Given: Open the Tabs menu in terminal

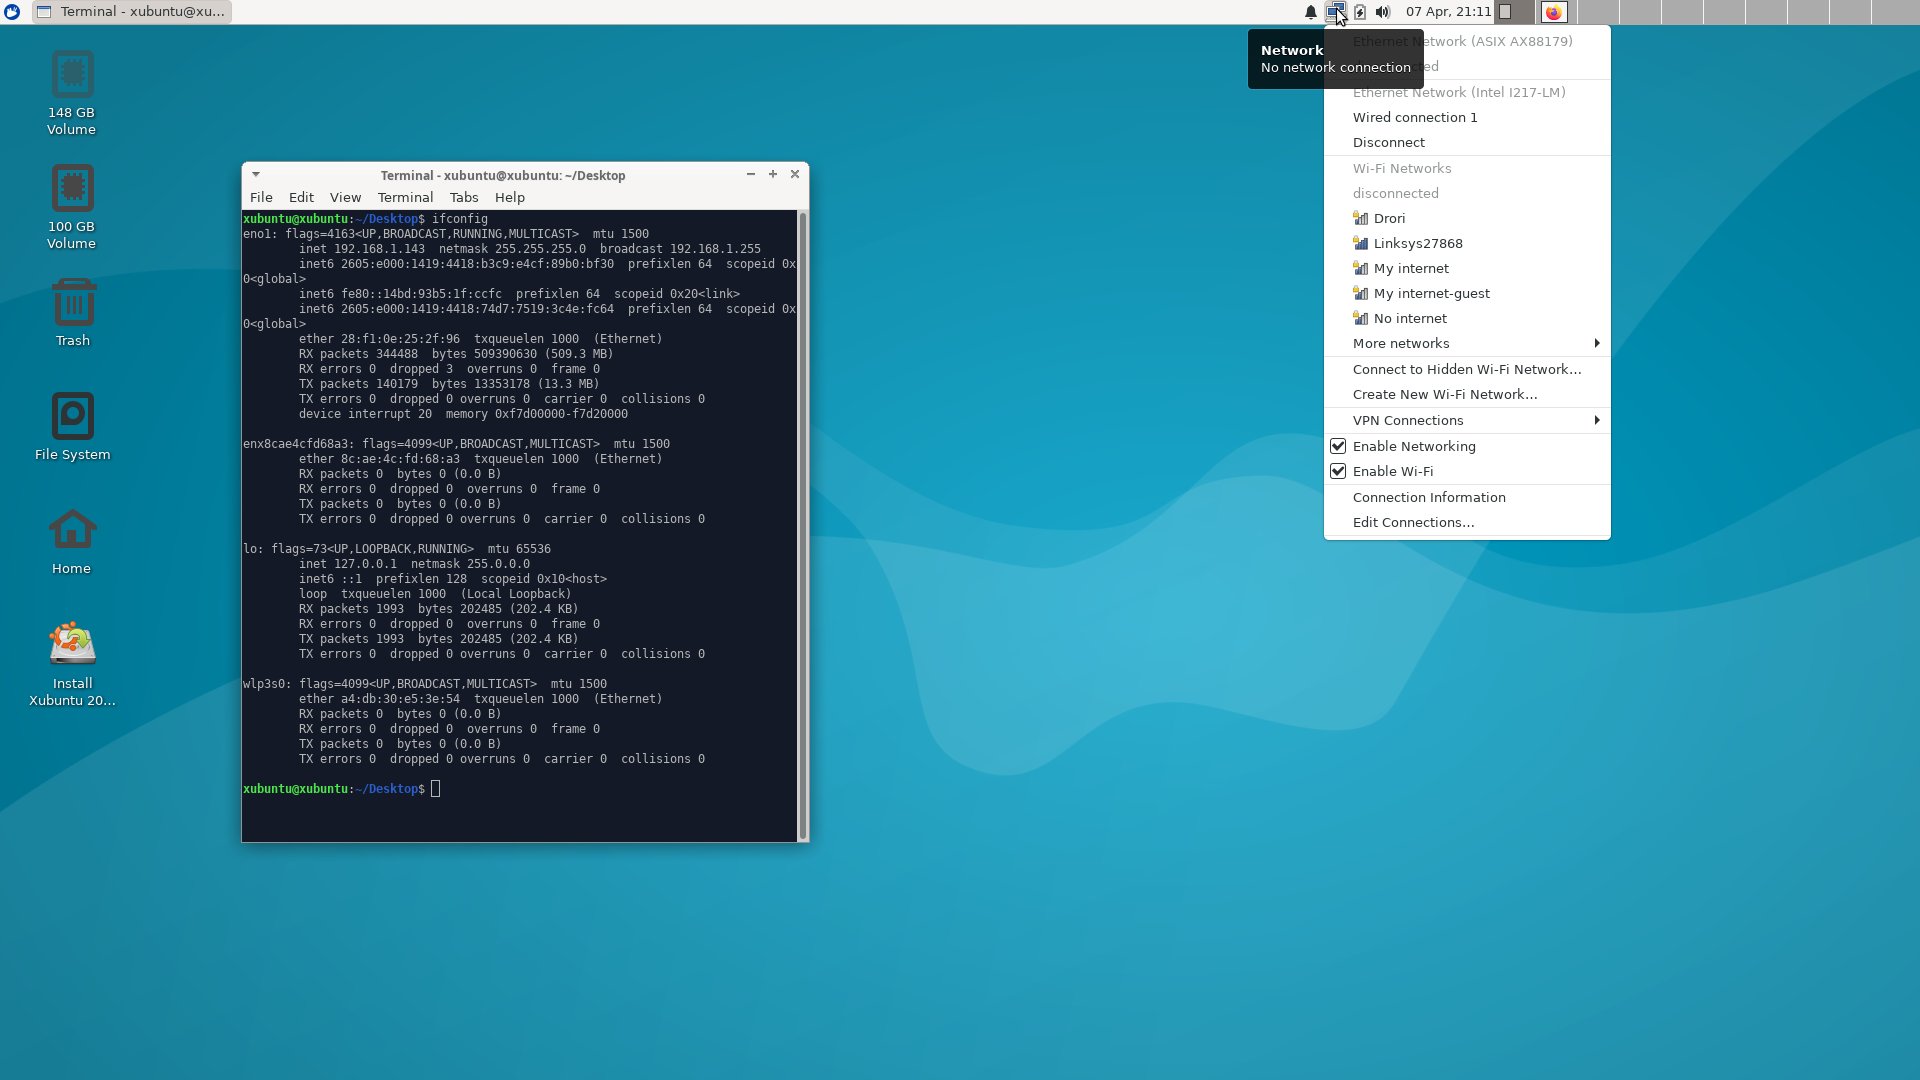Looking at the screenshot, I should pos(463,197).
